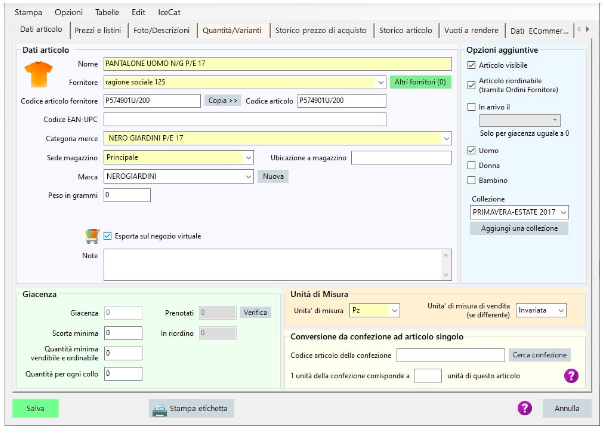
Task: Enable the In arrivo il checkbox
Action: point(471,107)
